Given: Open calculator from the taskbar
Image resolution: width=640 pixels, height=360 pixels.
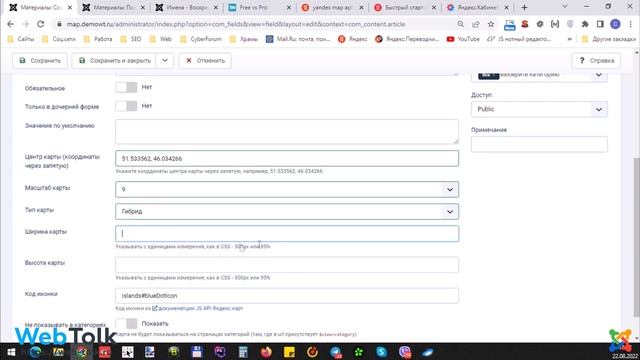Looking at the screenshot, I should click(x=243, y=352).
